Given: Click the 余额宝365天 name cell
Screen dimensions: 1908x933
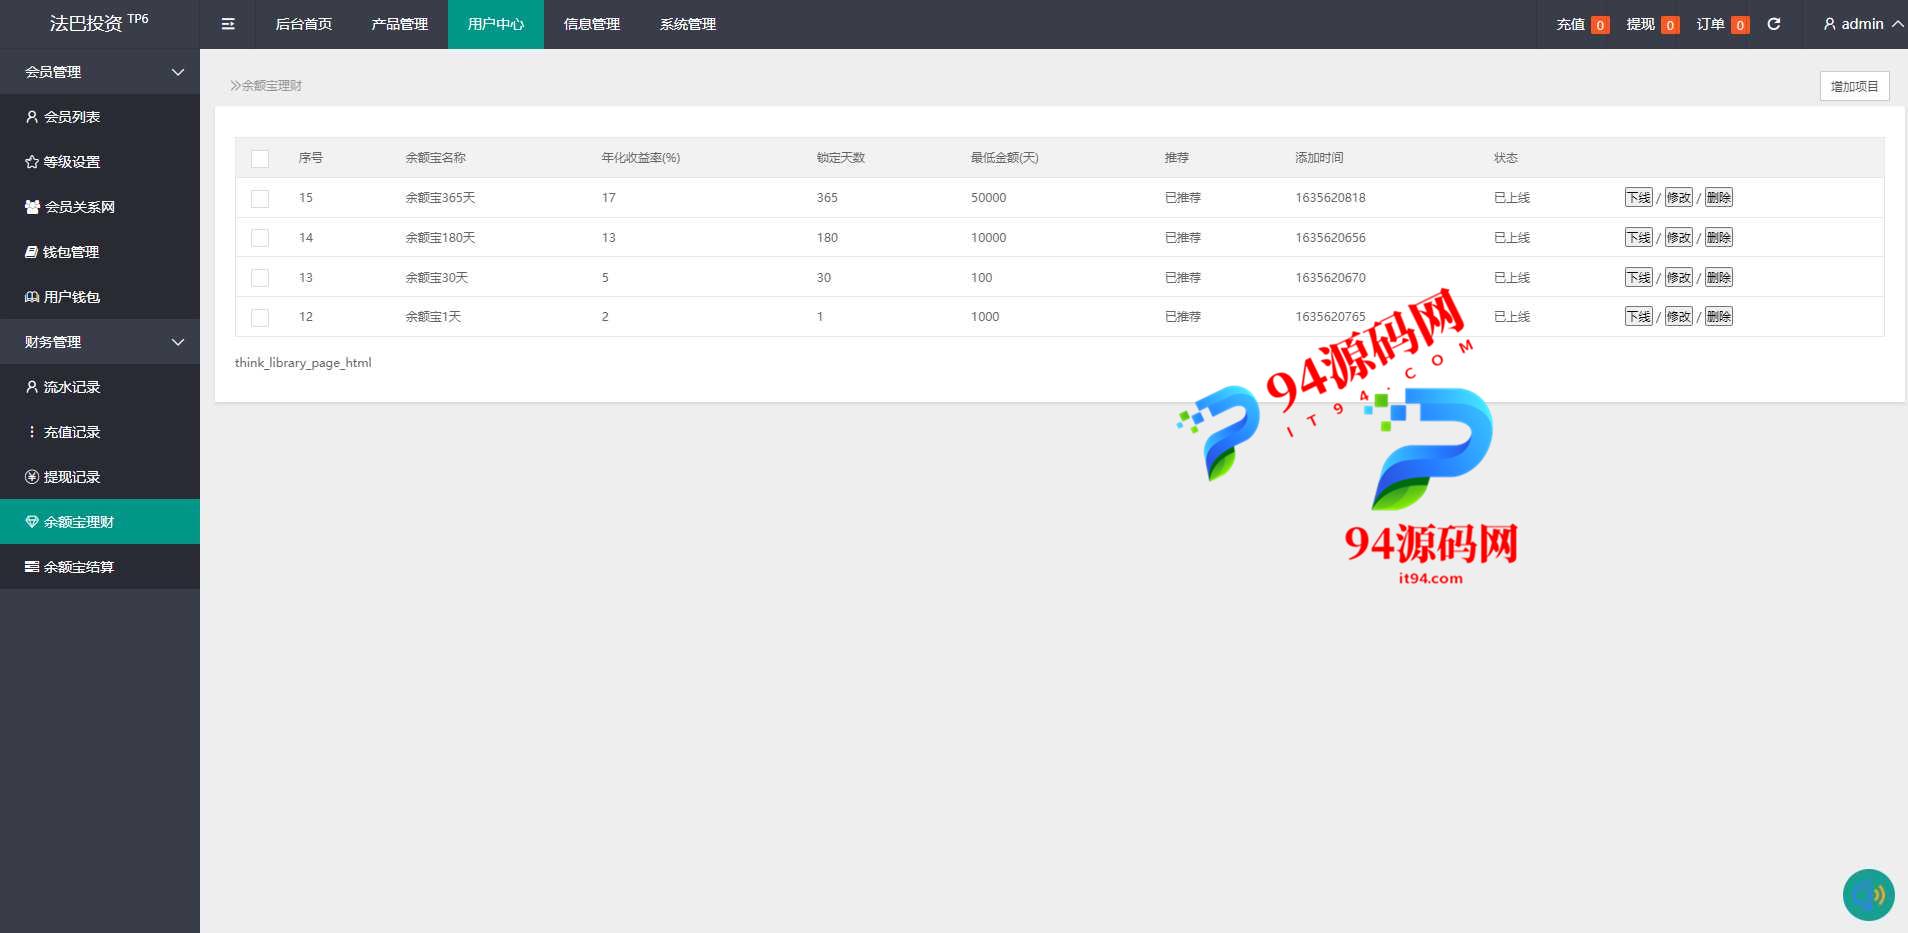Looking at the screenshot, I should coord(440,198).
